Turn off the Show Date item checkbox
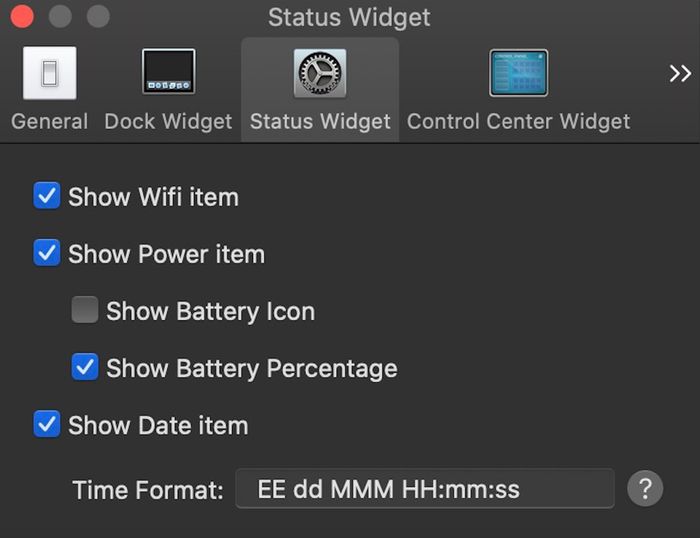Image resolution: width=700 pixels, height=538 pixels. 47,425
